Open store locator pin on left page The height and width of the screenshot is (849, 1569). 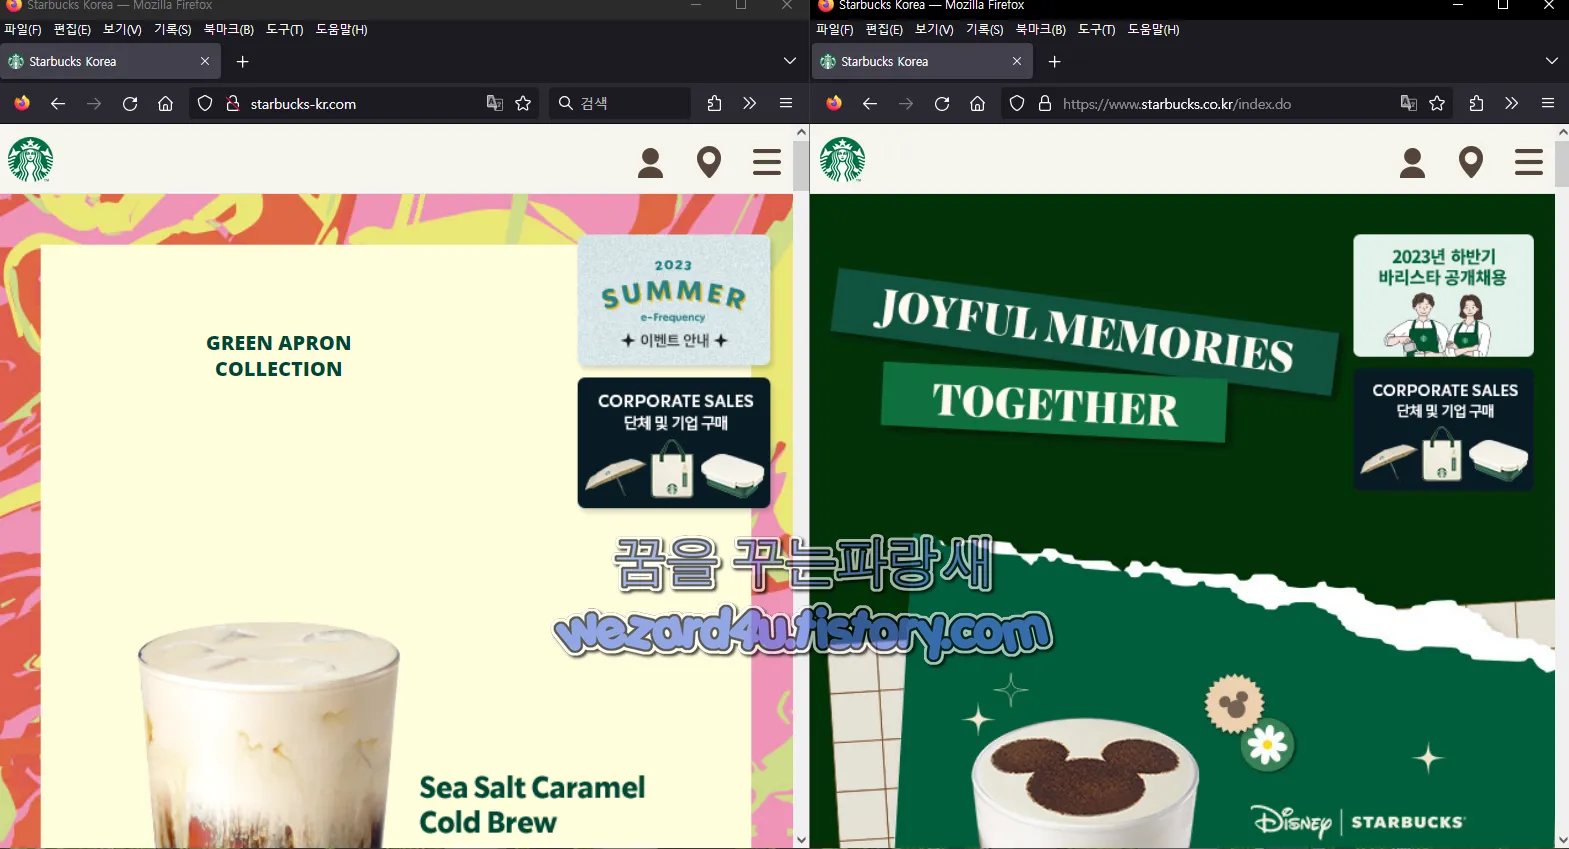point(709,162)
